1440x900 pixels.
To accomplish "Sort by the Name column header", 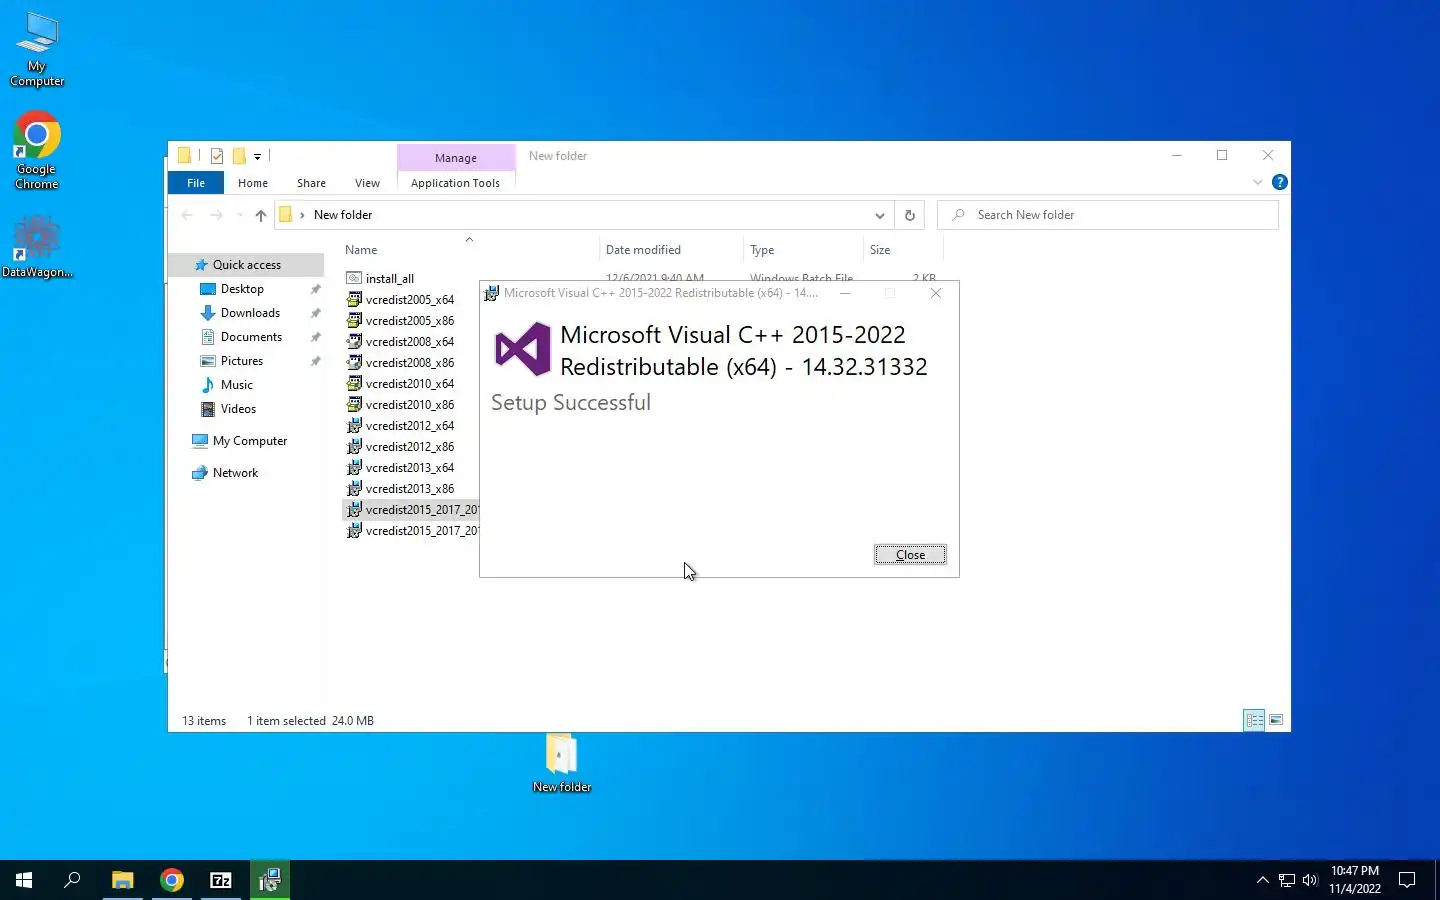I will [361, 250].
